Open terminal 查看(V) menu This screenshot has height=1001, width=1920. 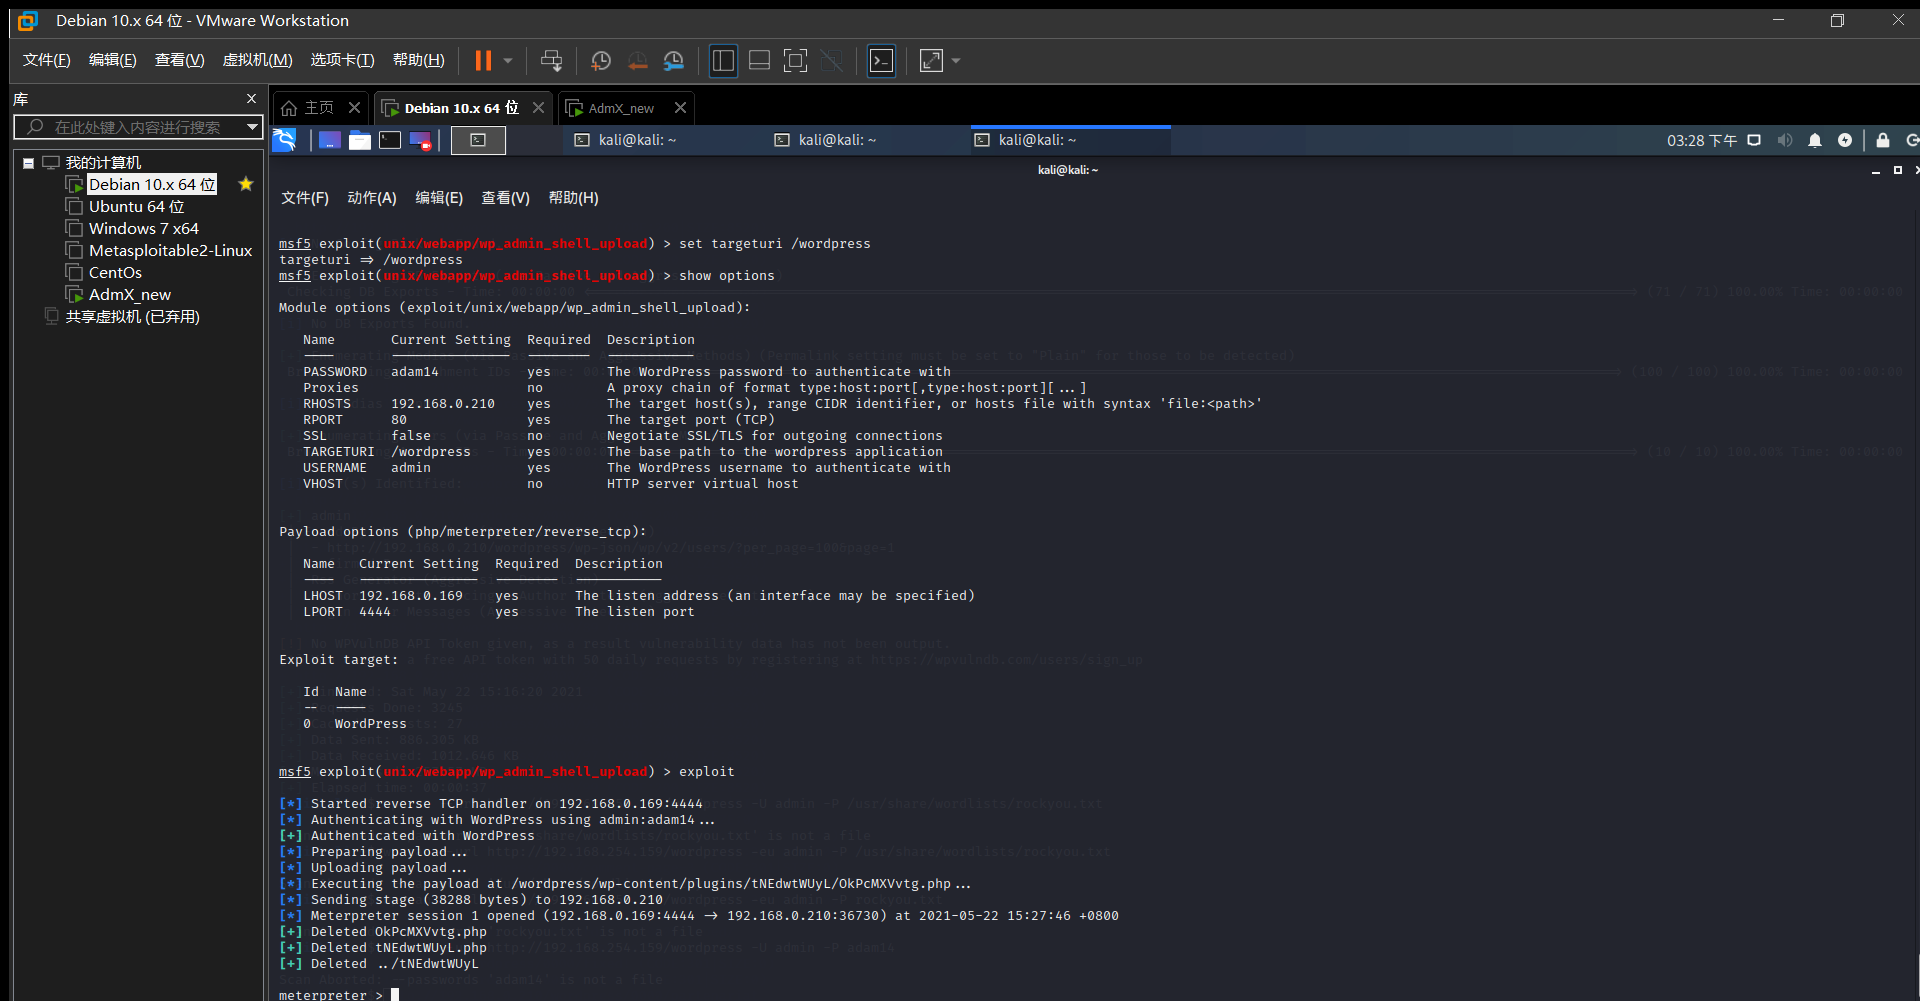click(506, 198)
